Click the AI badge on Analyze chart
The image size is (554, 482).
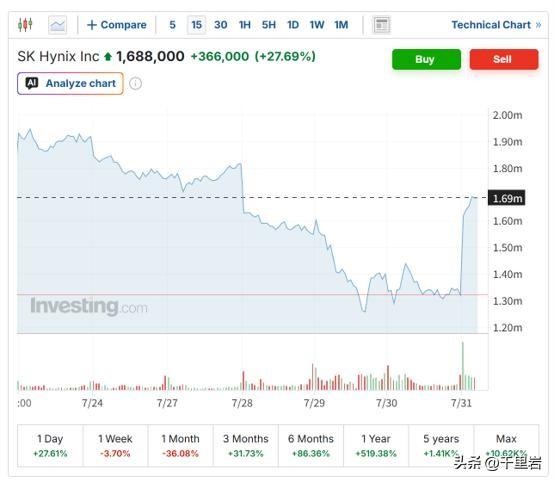(x=32, y=83)
